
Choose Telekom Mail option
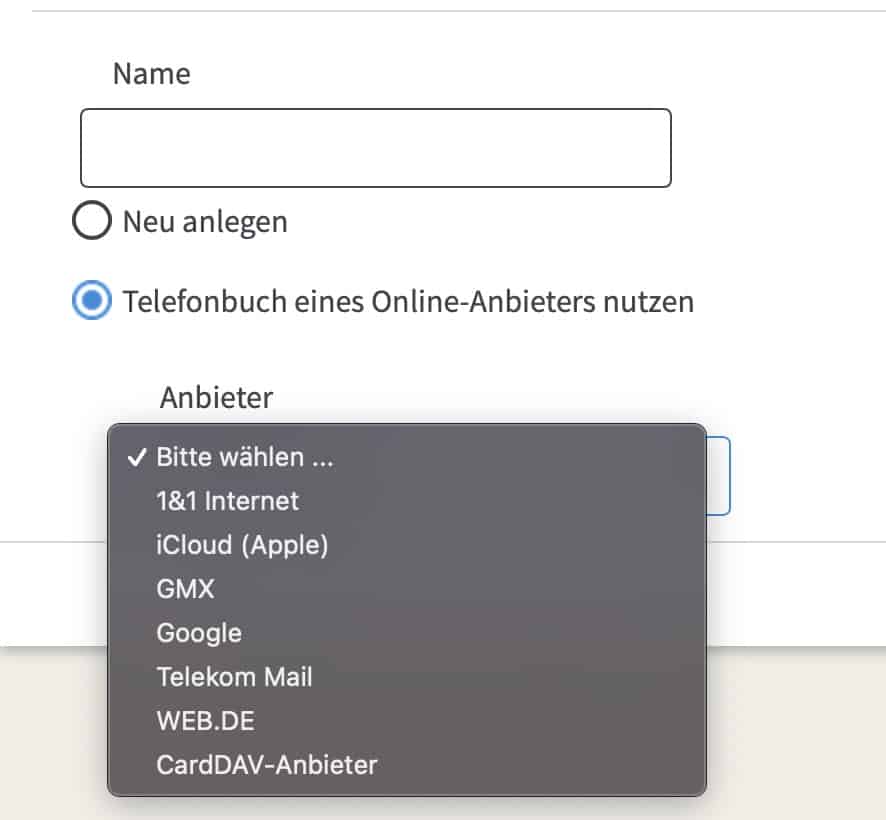point(406,677)
